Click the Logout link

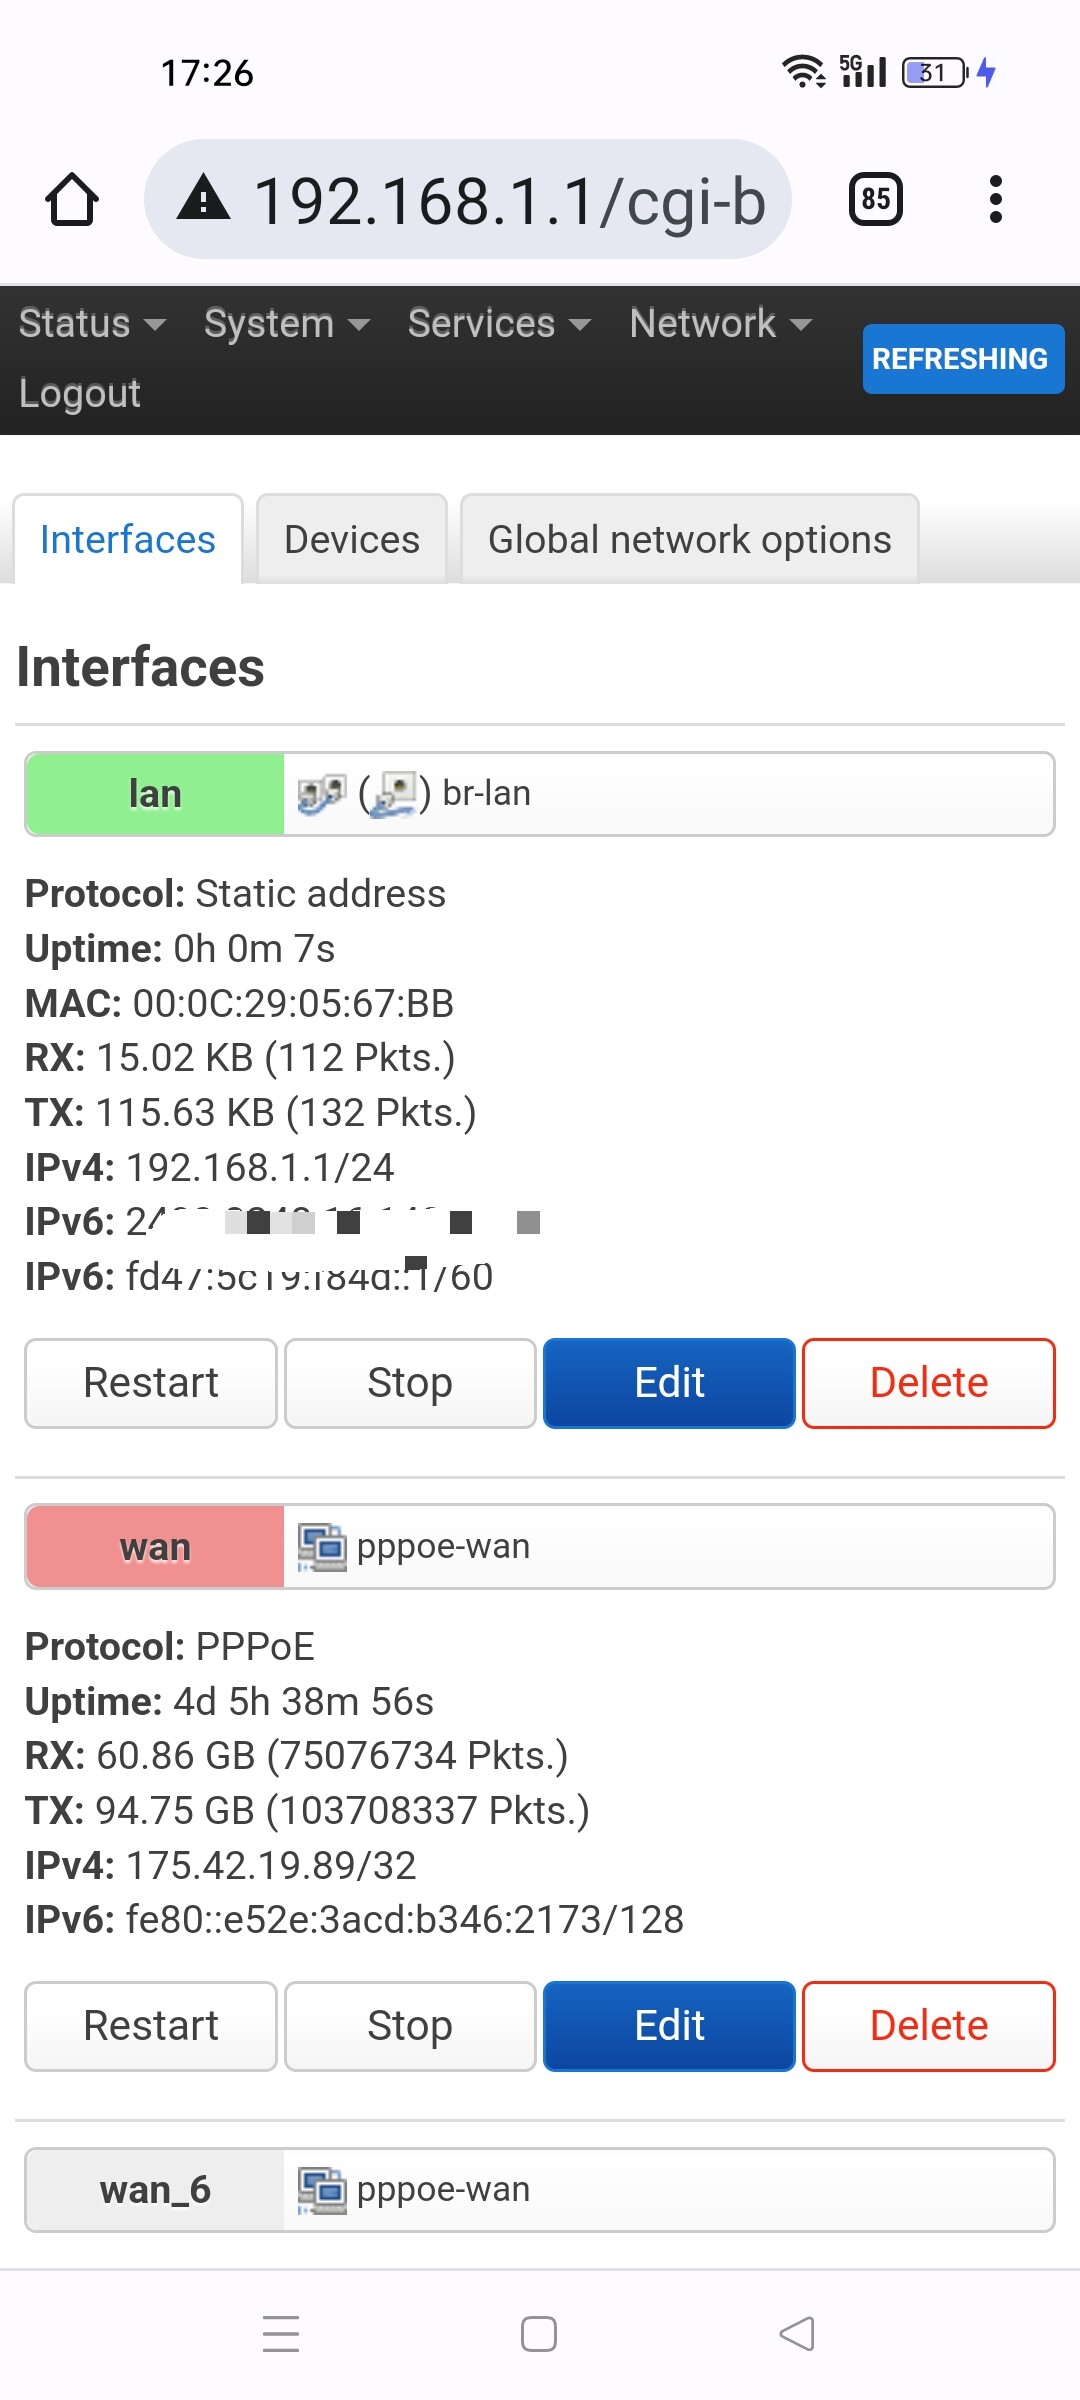tap(80, 393)
